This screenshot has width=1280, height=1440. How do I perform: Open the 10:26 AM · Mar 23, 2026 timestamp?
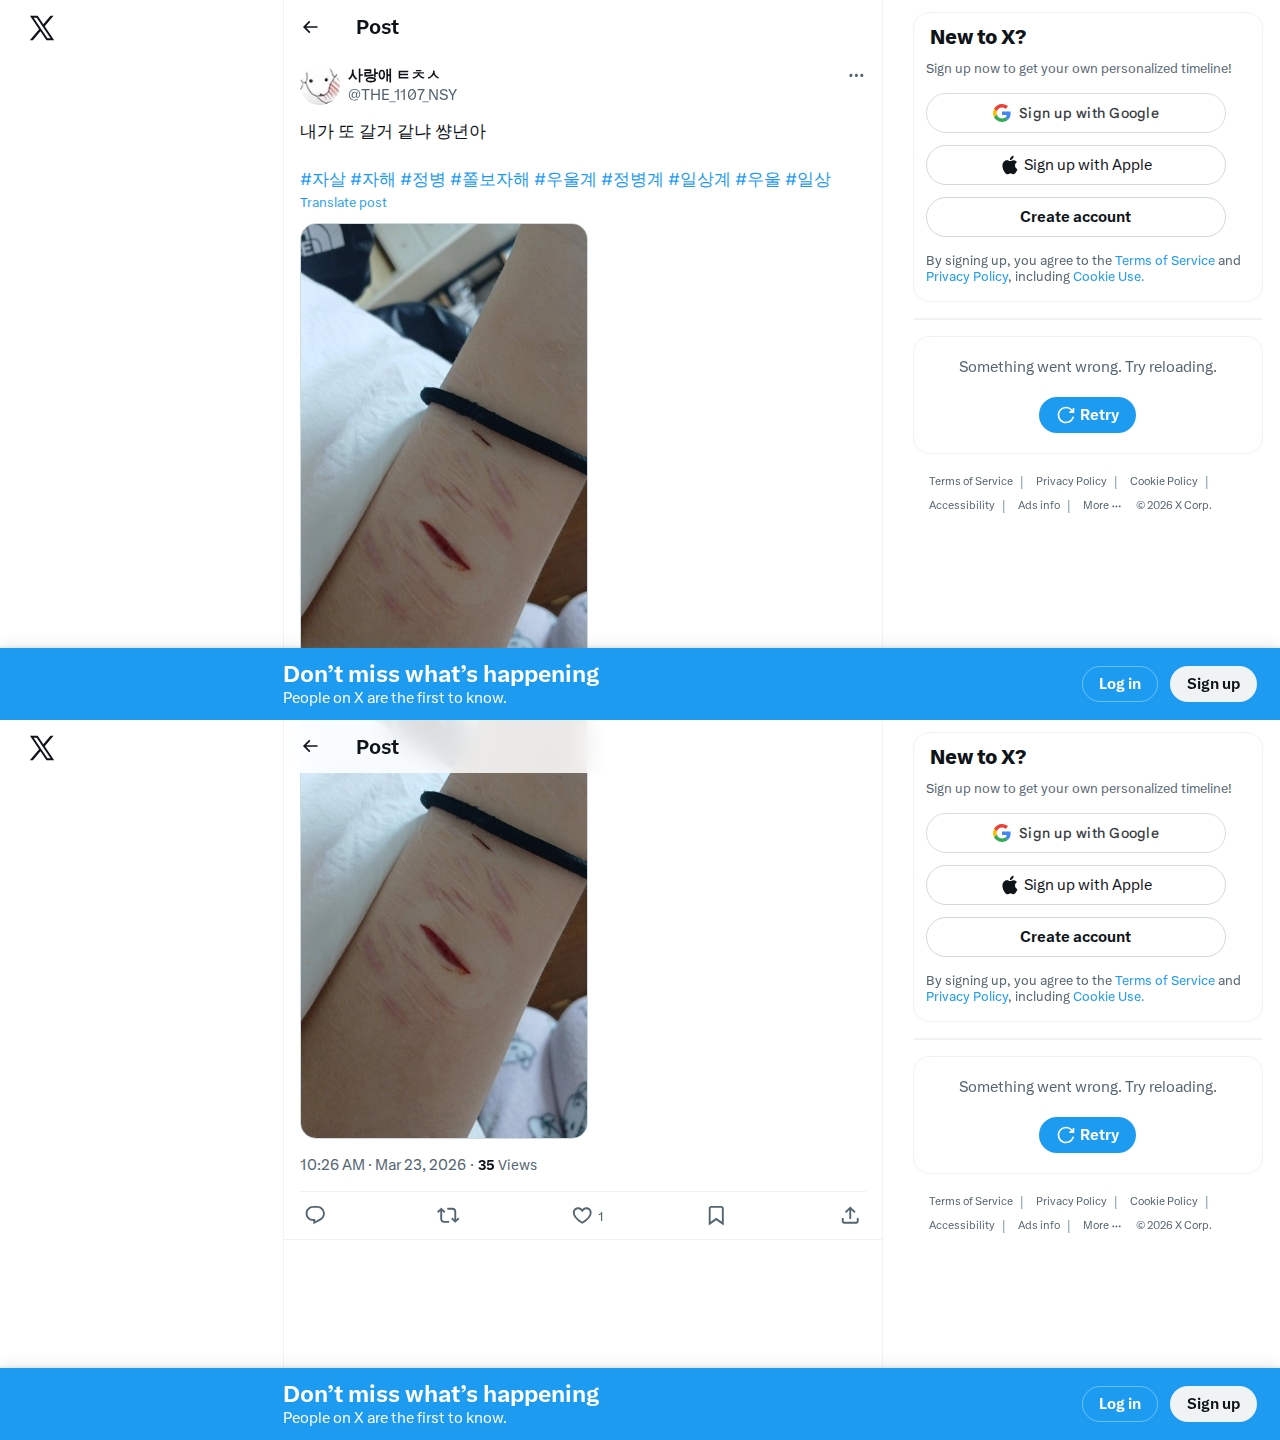tap(383, 1165)
